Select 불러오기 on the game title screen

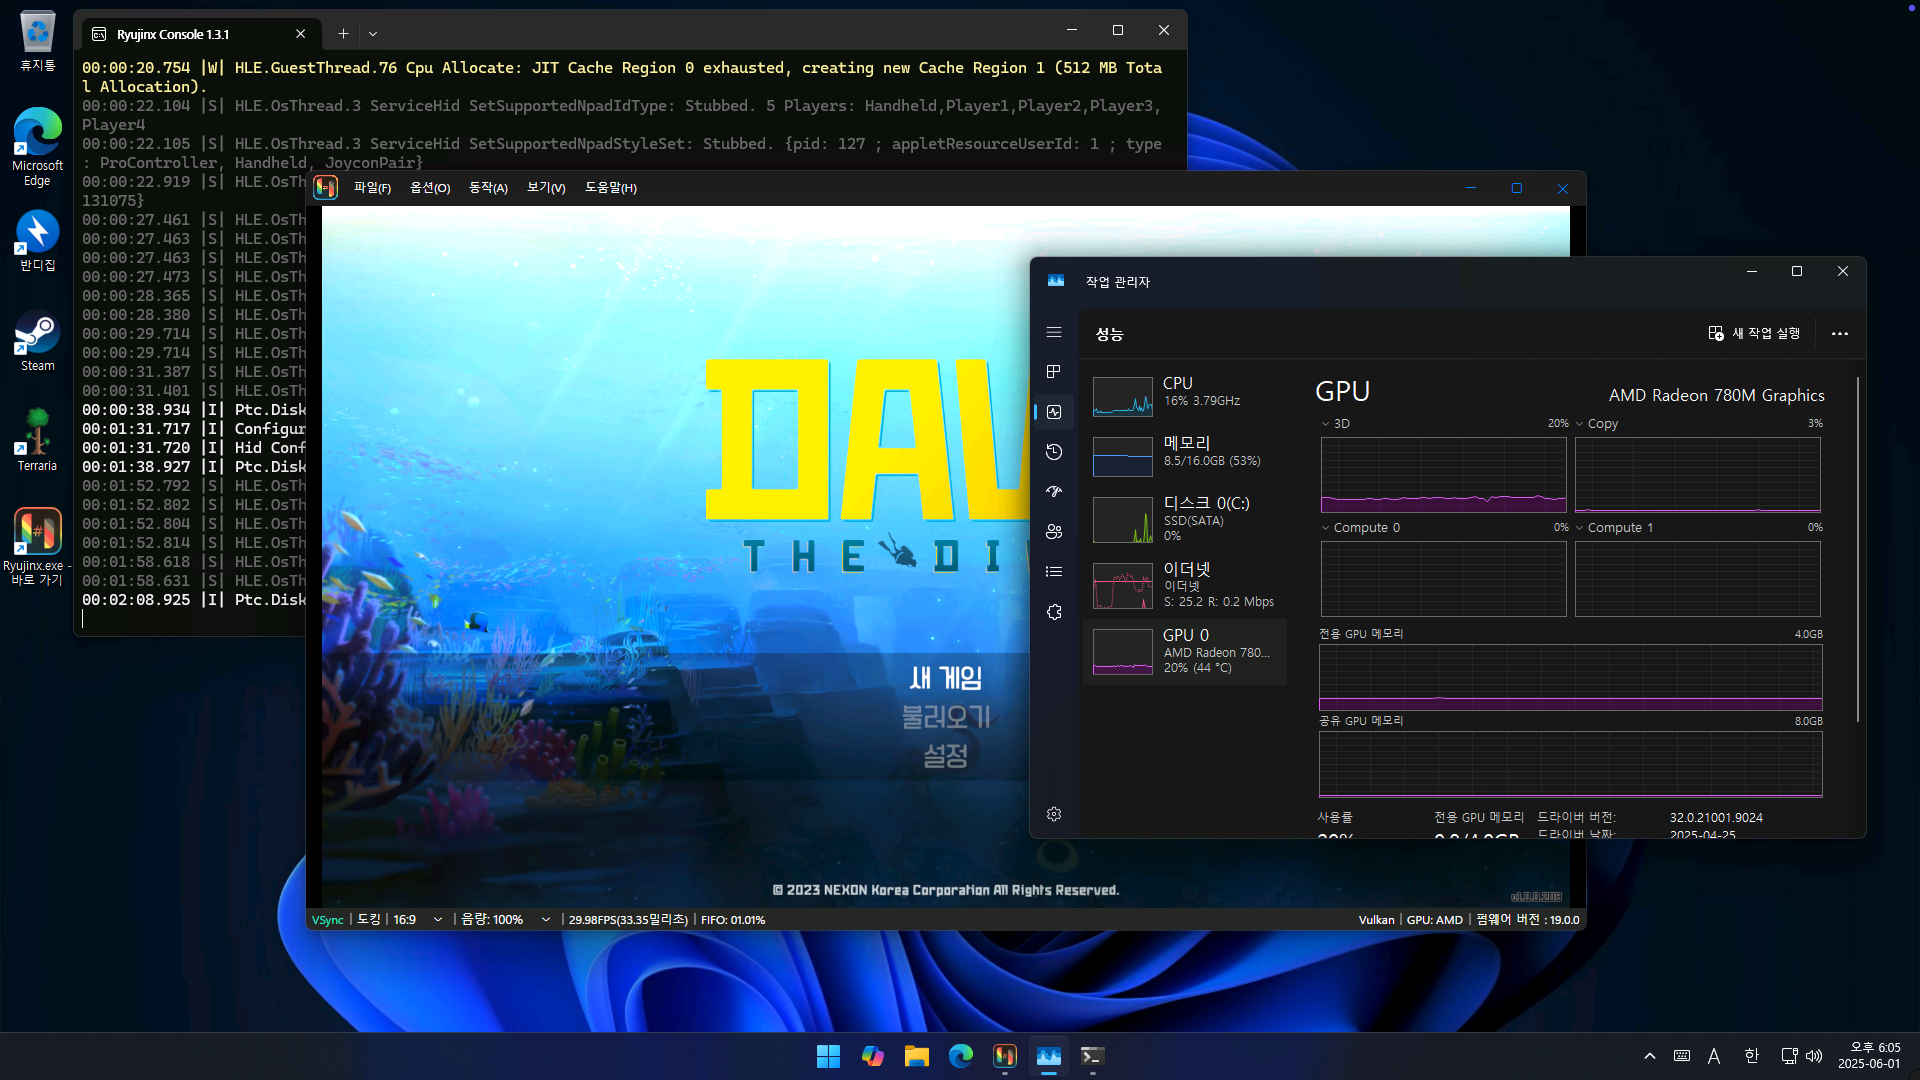pos(945,717)
